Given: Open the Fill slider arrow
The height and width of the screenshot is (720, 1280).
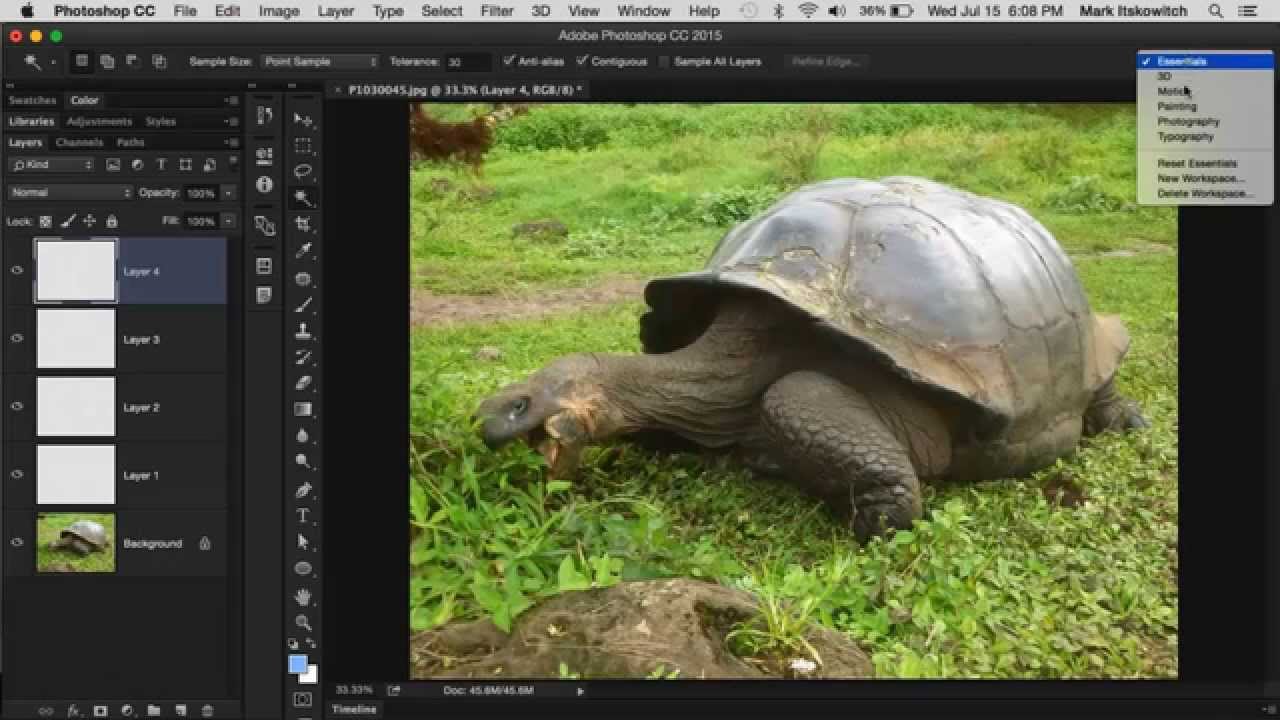Looking at the screenshot, I should pyautogui.click(x=229, y=221).
